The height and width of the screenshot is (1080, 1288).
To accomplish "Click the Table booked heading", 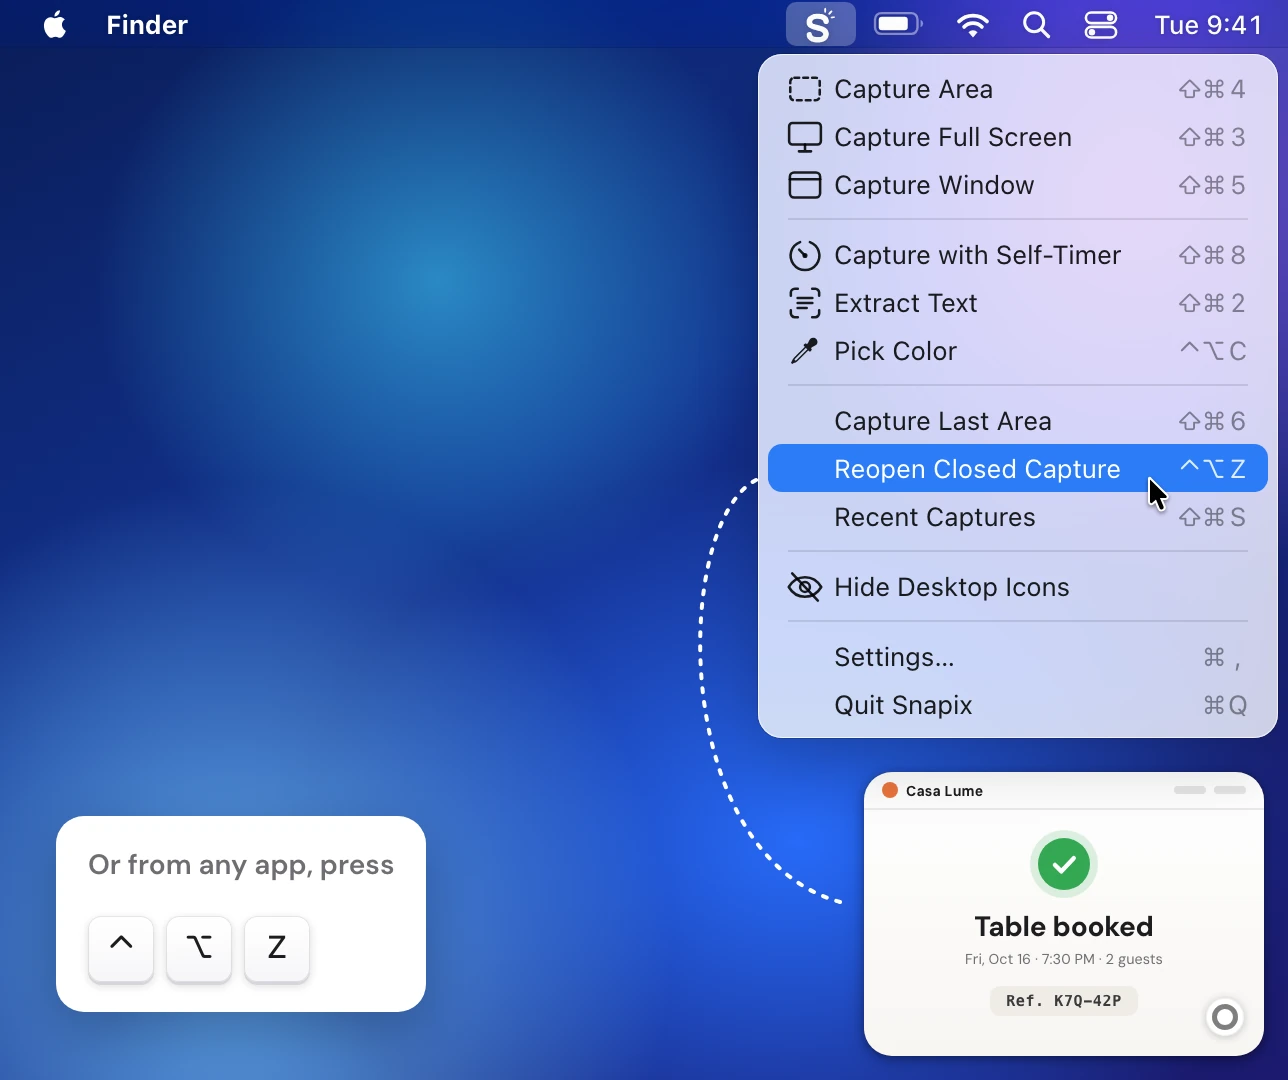I will pos(1064,927).
